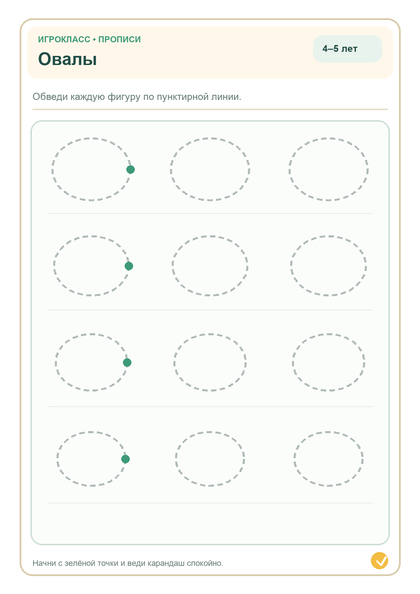Click the Овалы heading
The height and width of the screenshot is (594, 420).
click(x=67, y=59)
